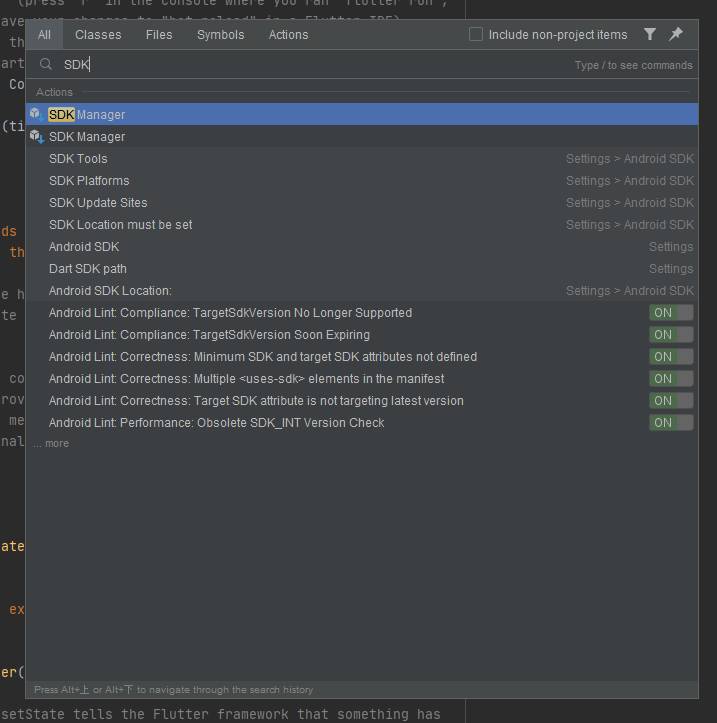717x723 pixels.
Task: Toggle Target SDK not targeting latest version
Action: 671,401
